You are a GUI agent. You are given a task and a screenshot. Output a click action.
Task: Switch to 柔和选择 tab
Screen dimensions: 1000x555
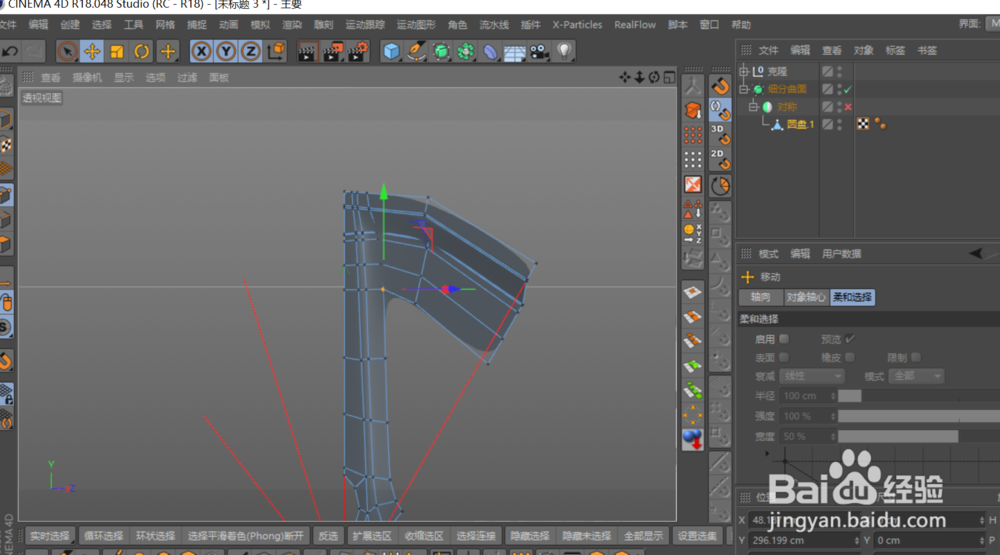click(x=852, y=297)
